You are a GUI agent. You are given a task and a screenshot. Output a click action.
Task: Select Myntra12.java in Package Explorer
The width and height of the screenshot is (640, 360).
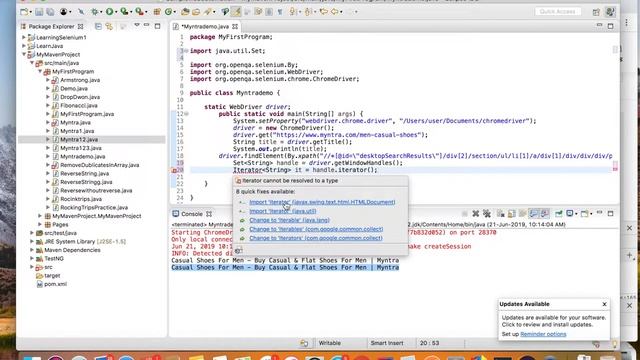(79, 140)
